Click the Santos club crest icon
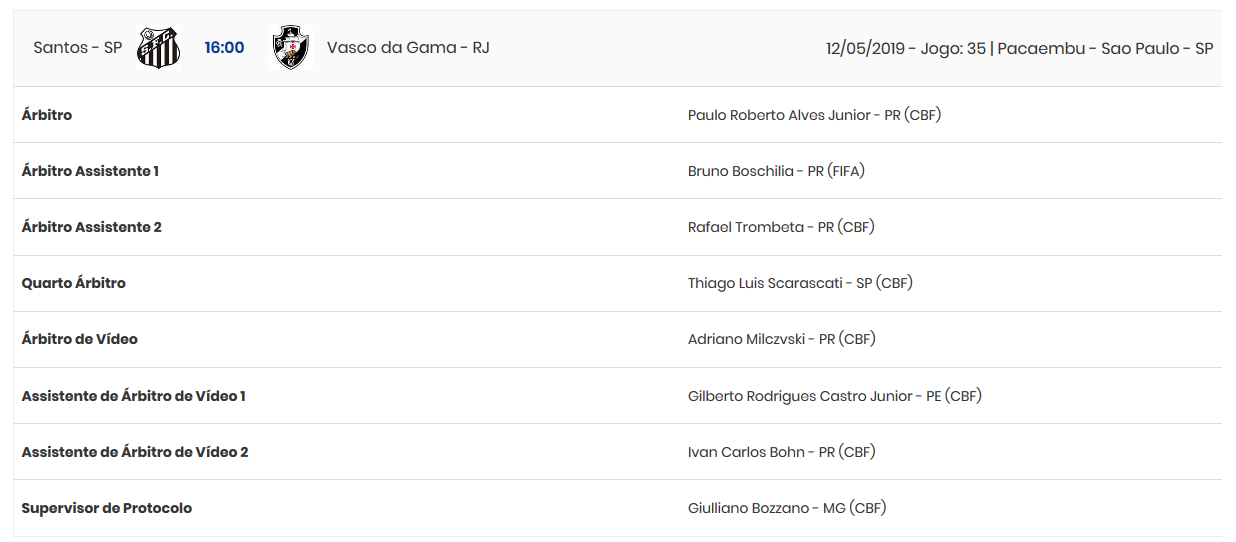The image size is (1236, 542). pos(158,48)
